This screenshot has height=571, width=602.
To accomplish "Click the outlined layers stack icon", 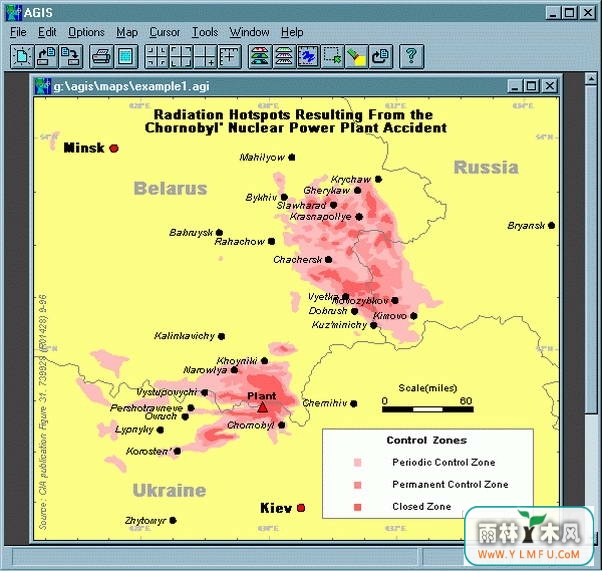I will [x=284, y=56].
